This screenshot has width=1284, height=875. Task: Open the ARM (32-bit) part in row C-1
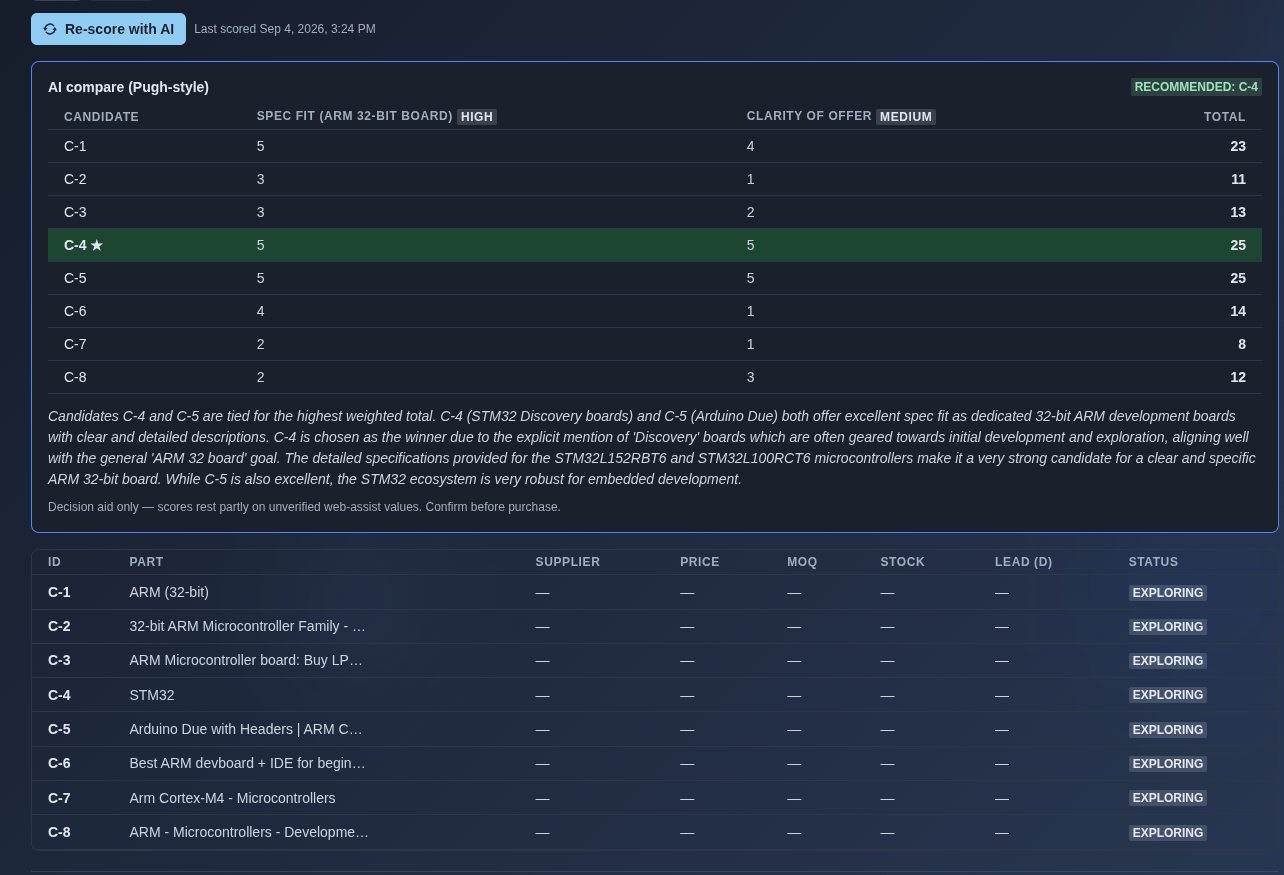[169, 592]
